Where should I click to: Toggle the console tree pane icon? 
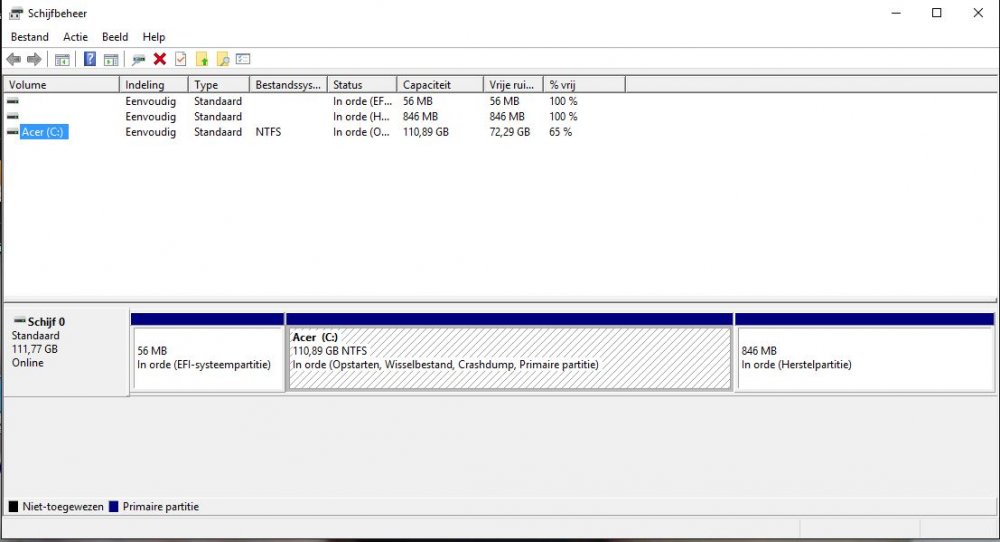pyautogui.click(x=62, y=59)
